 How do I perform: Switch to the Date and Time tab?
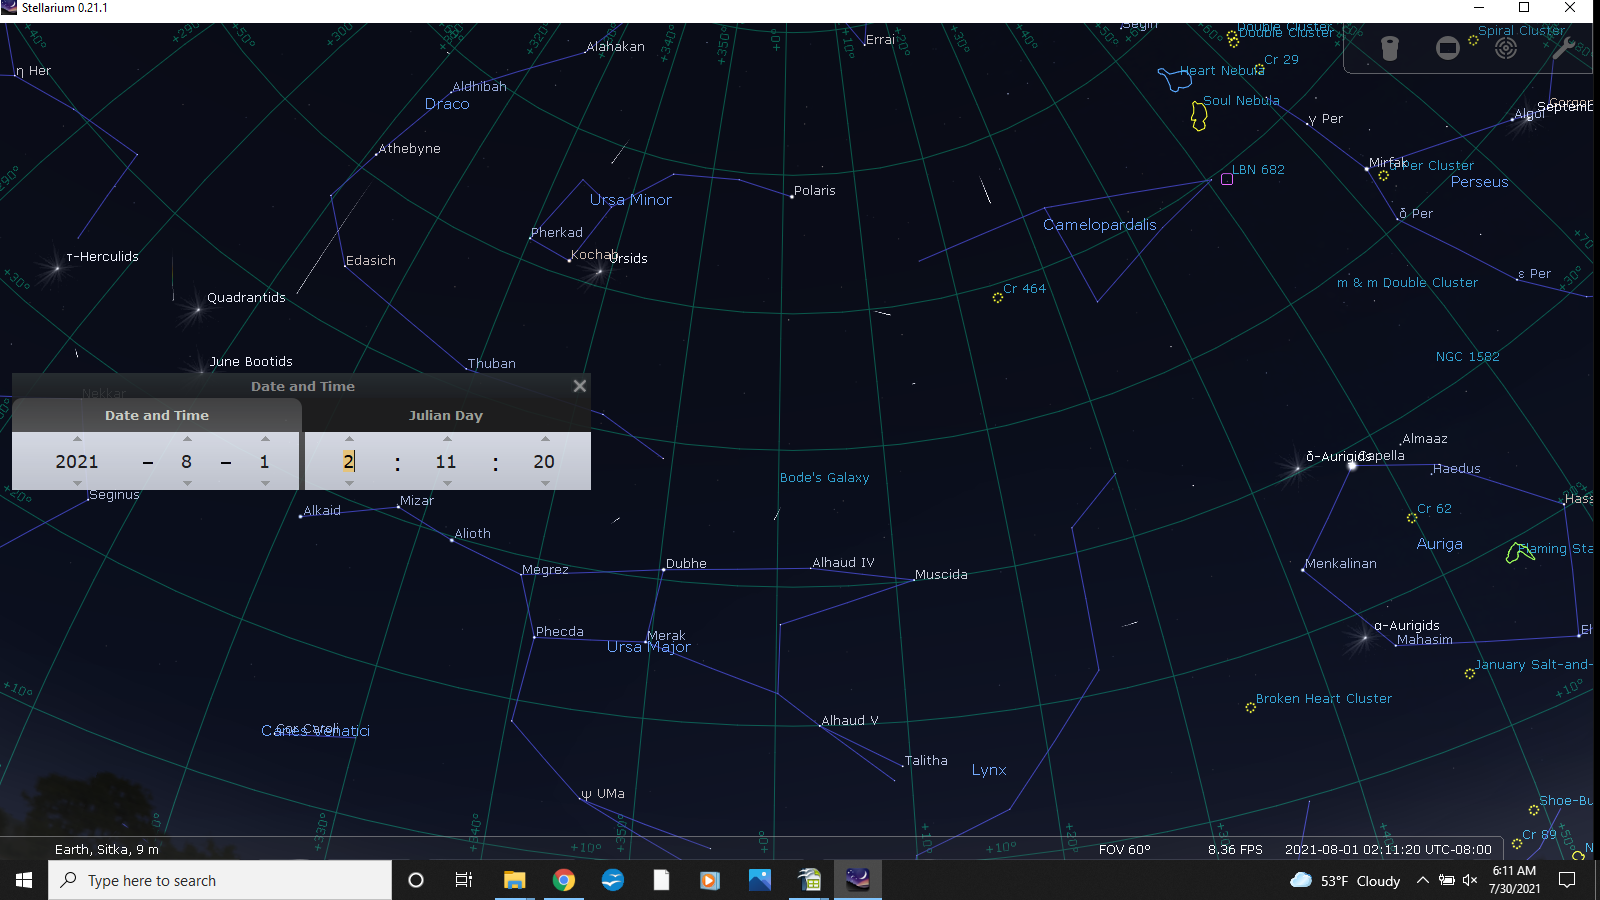[x=156, y=415]
